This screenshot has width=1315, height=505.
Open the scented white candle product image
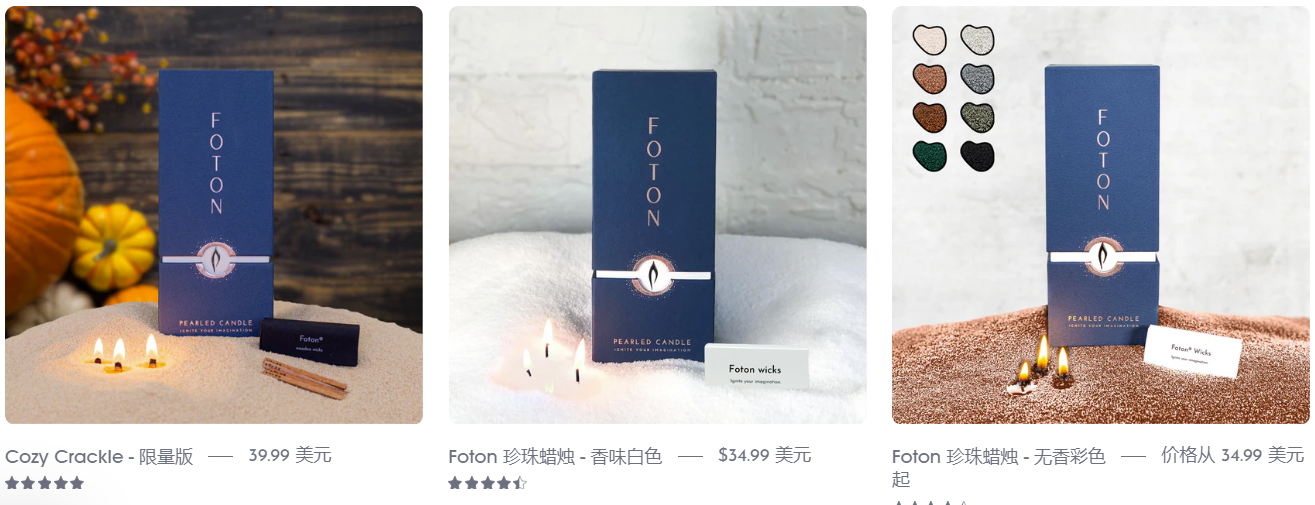[x=657, y=215]
